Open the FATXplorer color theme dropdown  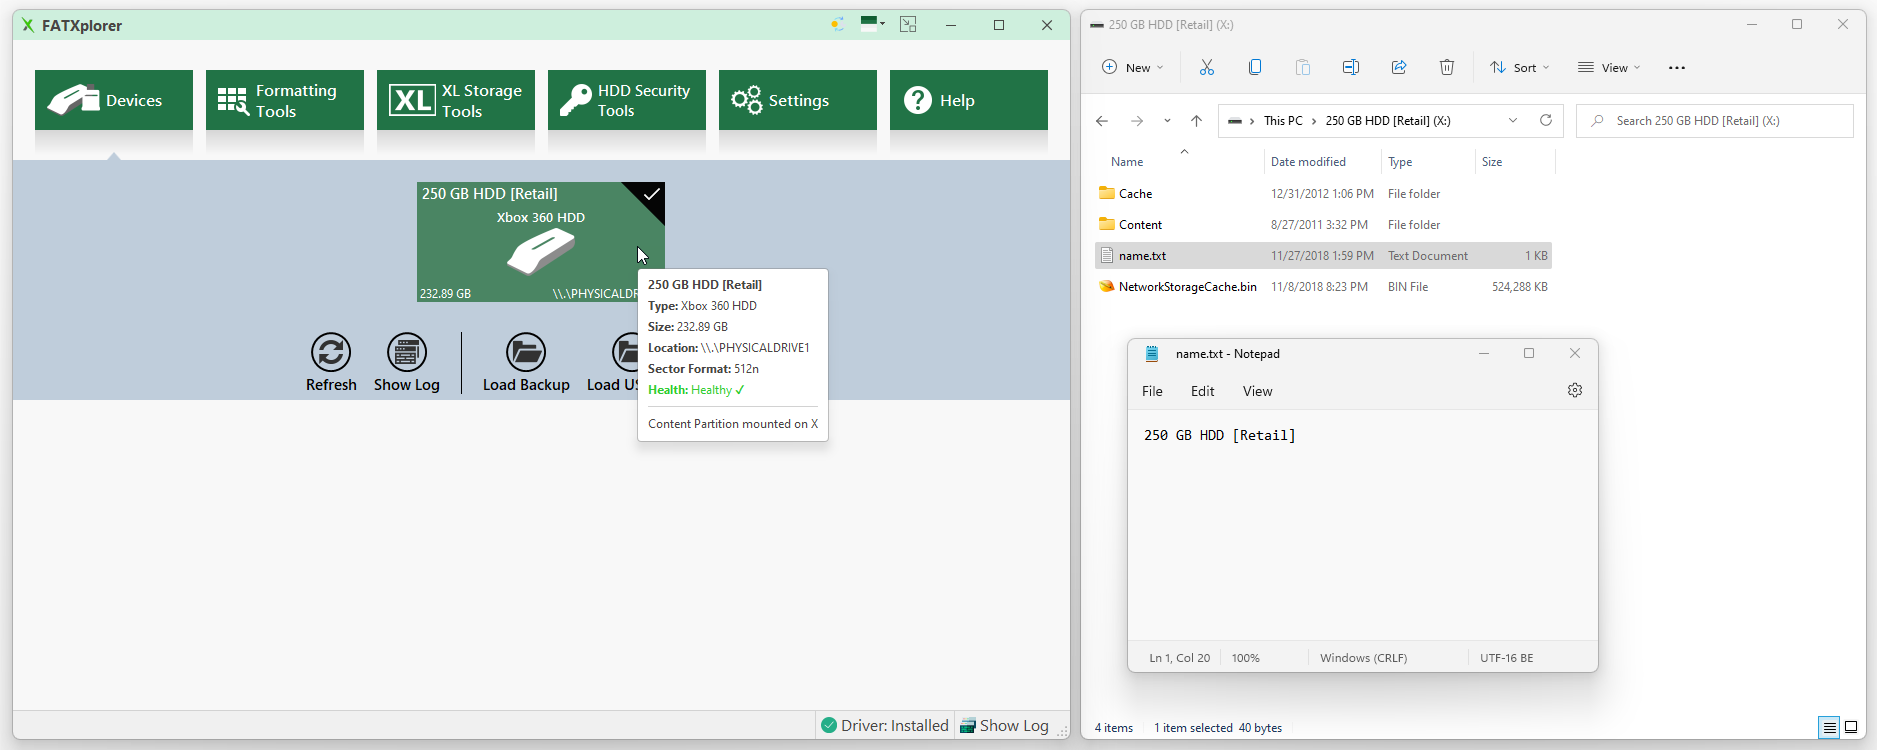pos(873,24)
